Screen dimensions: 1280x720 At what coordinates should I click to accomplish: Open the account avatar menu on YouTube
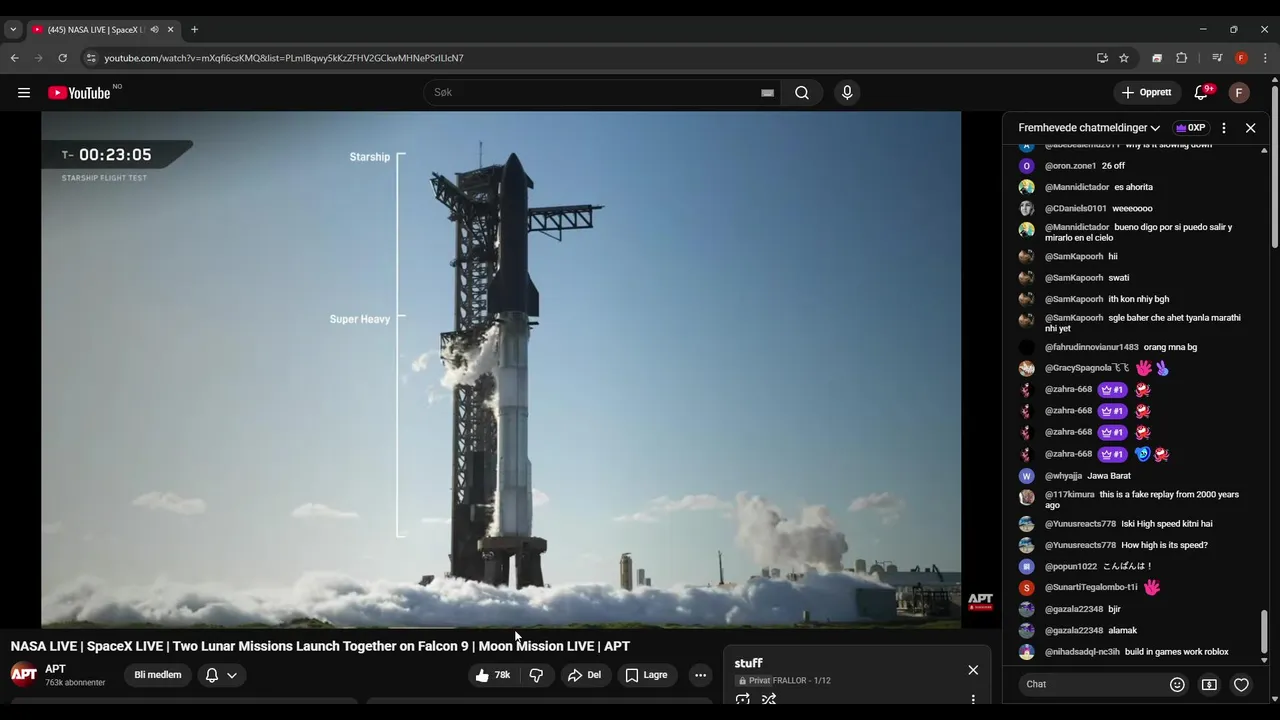coord(1239,93)
